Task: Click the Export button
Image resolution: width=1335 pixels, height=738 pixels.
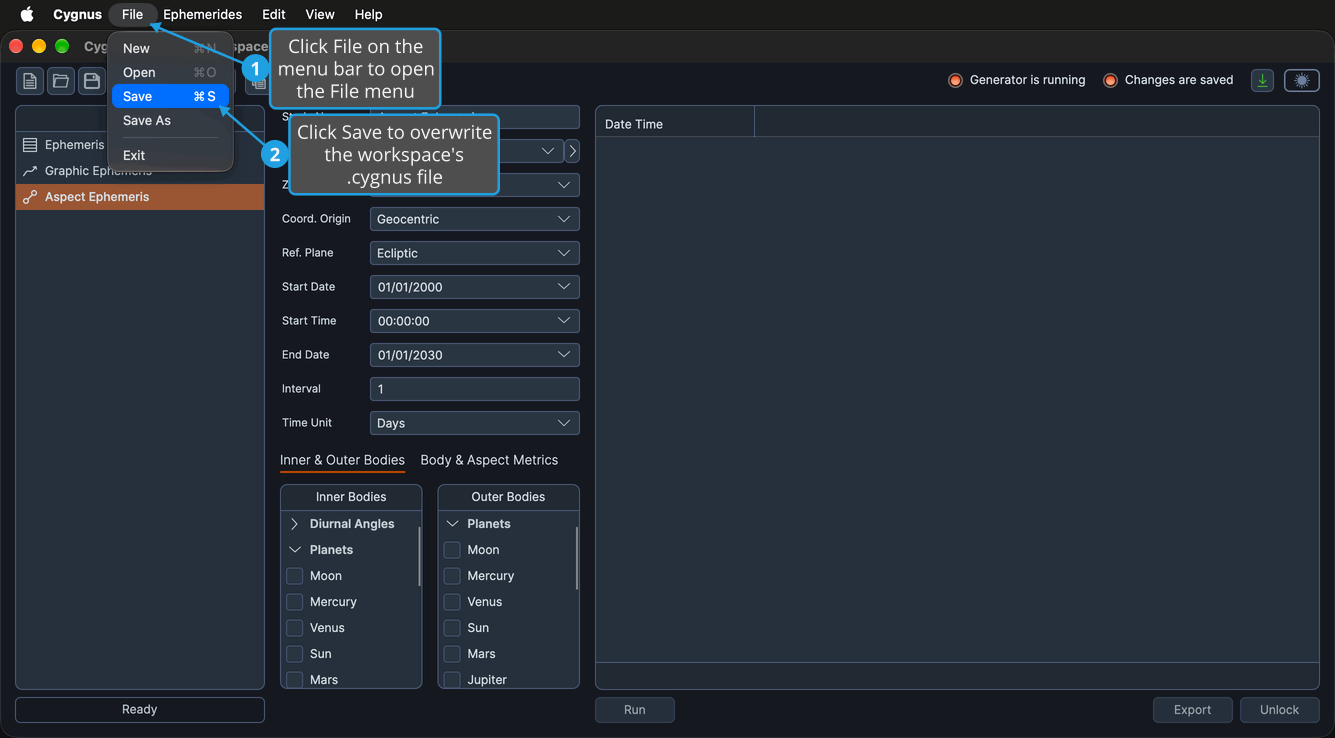Action: [1192, 710]
